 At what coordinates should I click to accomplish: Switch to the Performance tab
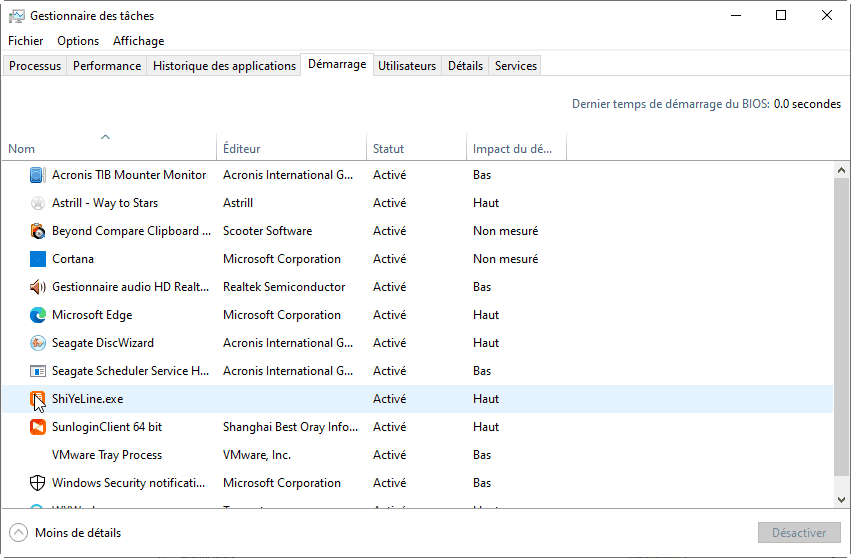coord(107,66)
